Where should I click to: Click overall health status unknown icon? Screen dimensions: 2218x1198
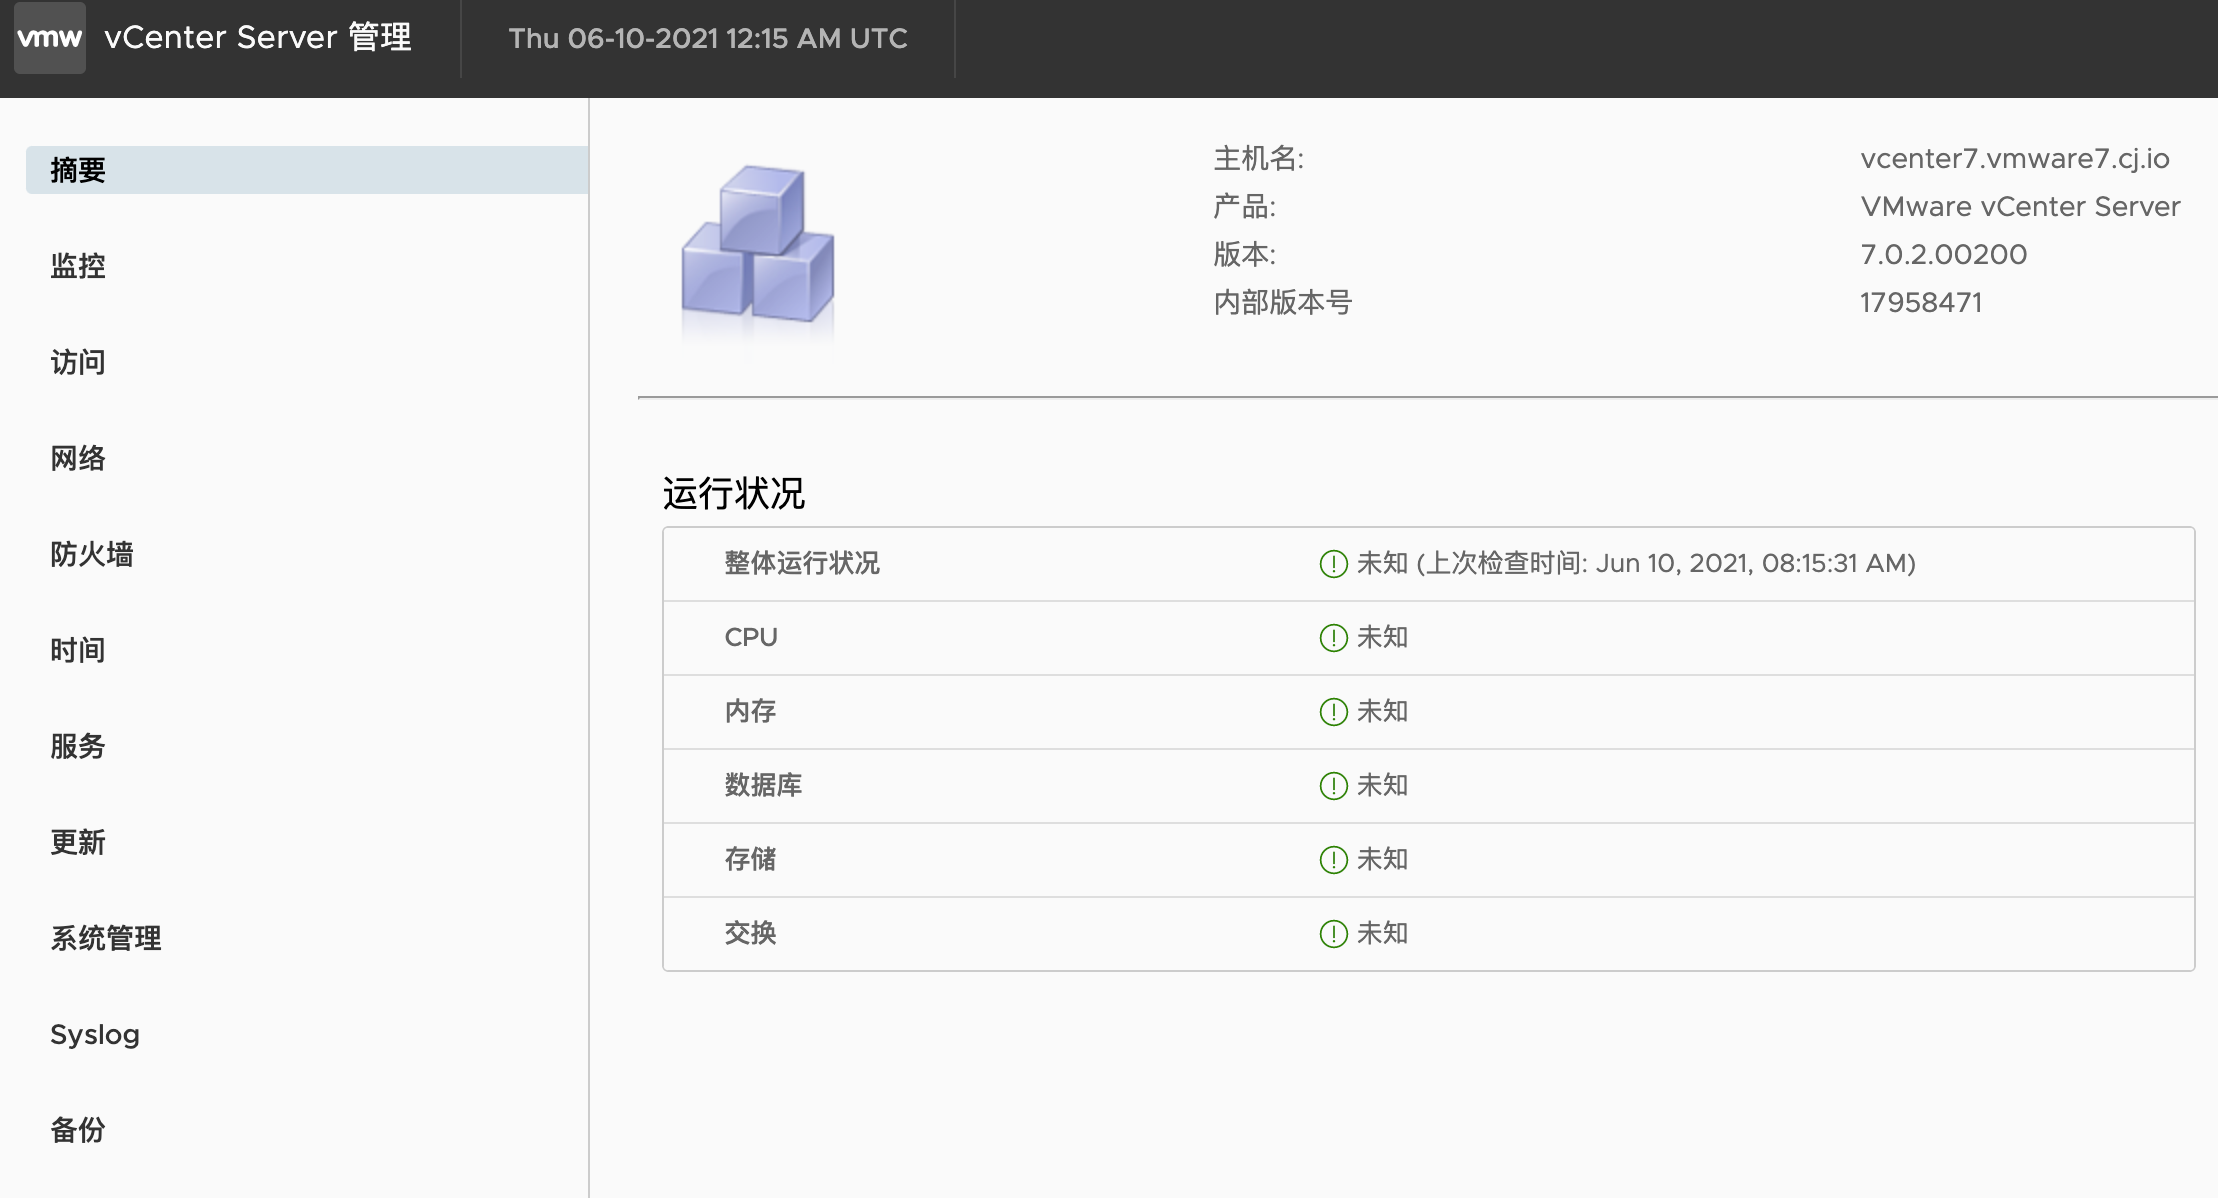click(1333, 564)
